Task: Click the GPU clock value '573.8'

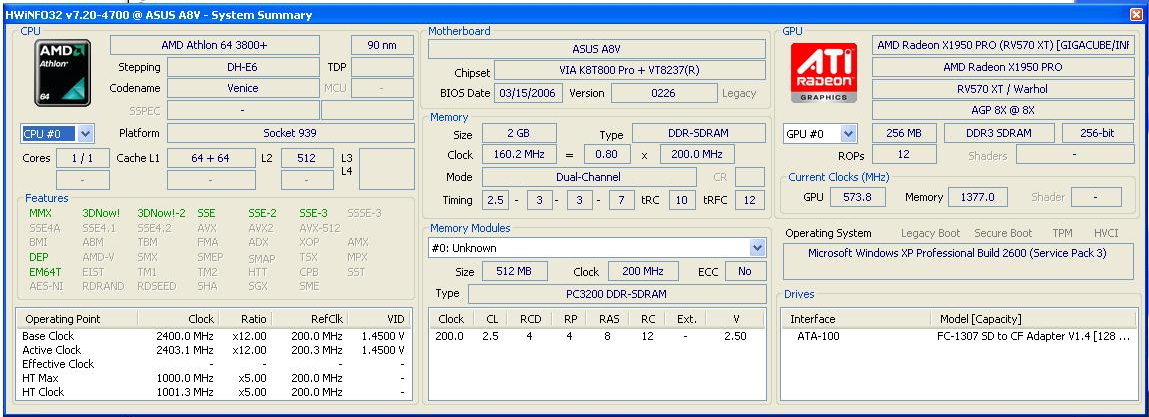Action: (858, 196)
